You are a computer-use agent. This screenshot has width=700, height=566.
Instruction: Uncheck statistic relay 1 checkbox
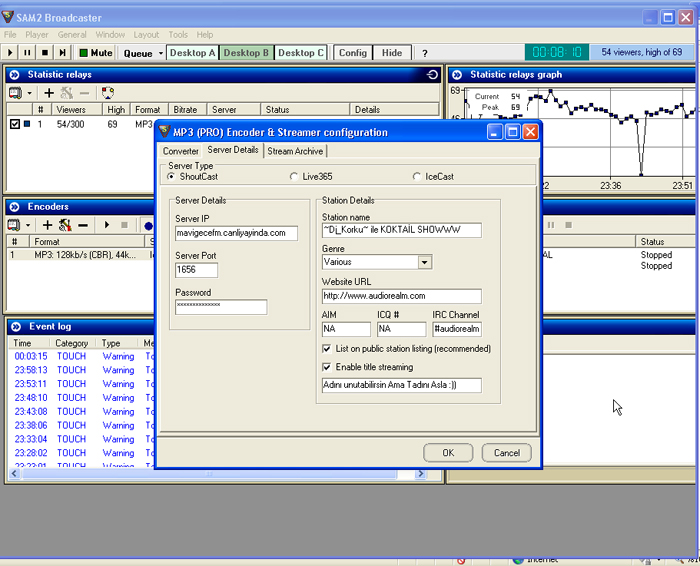[x=15, y=124]
